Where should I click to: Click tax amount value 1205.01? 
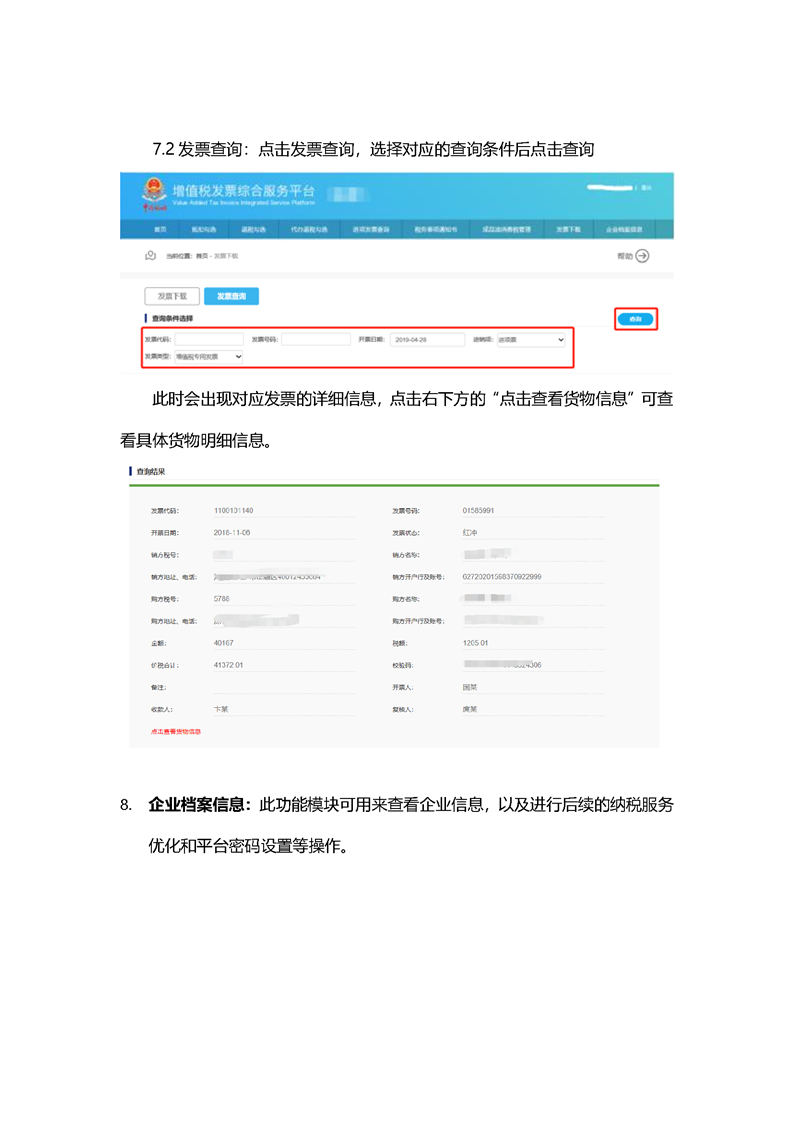click(x=475, y=643)
